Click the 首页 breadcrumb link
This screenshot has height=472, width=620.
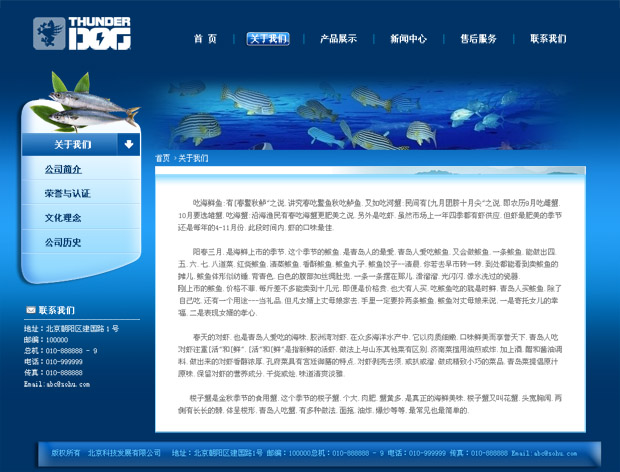[x=162, y=158]
